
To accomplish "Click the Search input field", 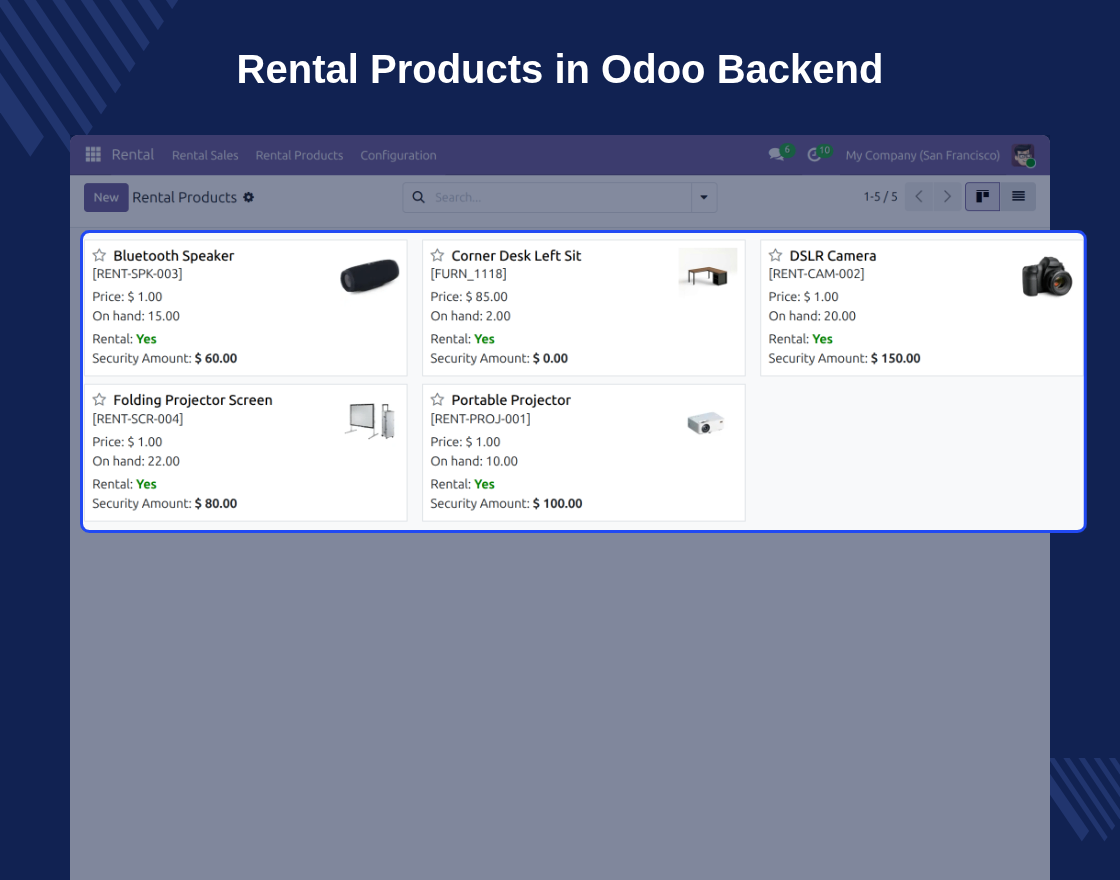I will (x=561, y=197).
